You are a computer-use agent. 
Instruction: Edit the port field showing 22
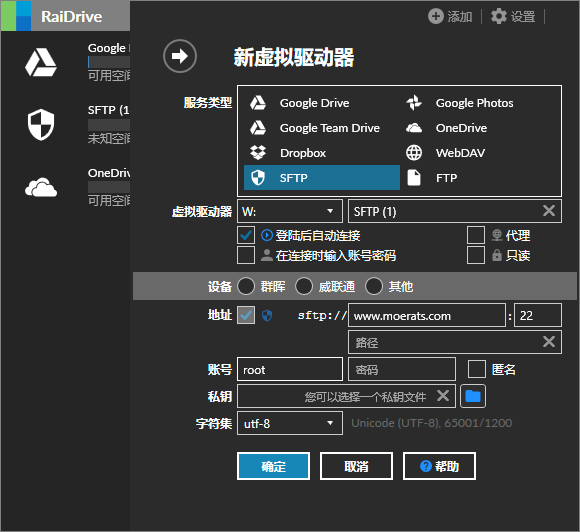(538, 315)
